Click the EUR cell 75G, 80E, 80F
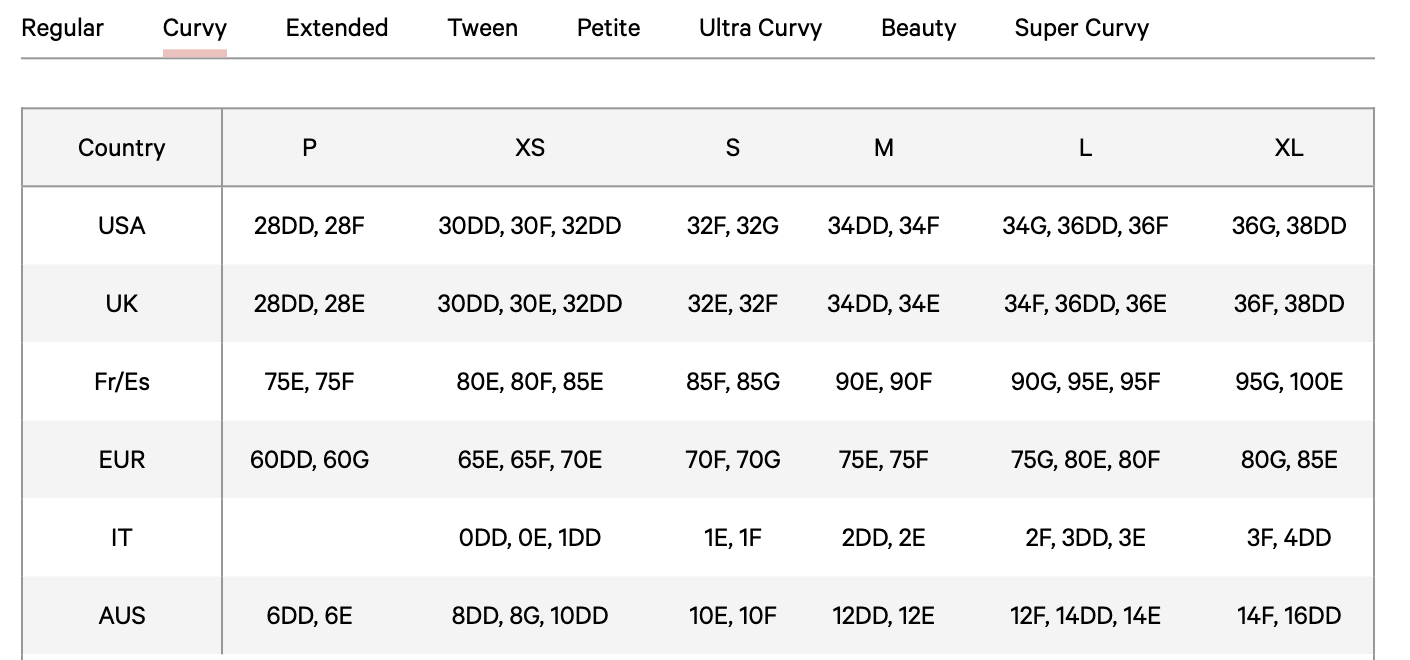The image size is (1410, 660). click(x=1085, y=460)
